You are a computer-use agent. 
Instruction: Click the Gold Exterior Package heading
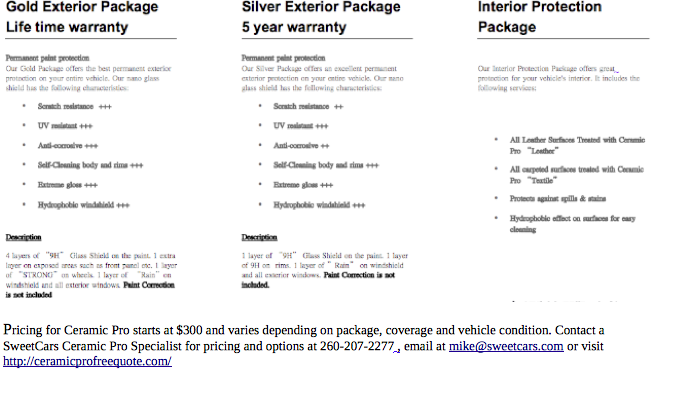point(82,7)
